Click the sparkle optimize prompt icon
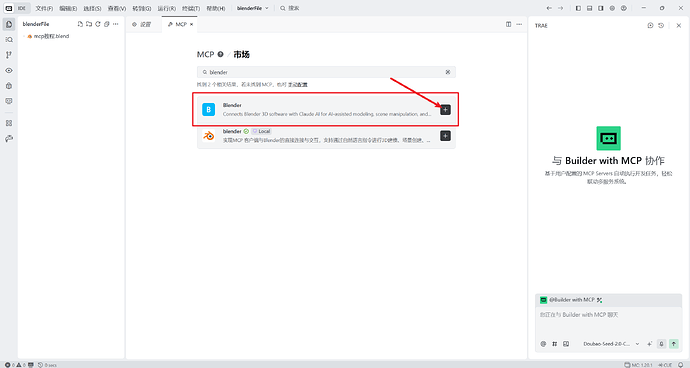 pos(650,344)
